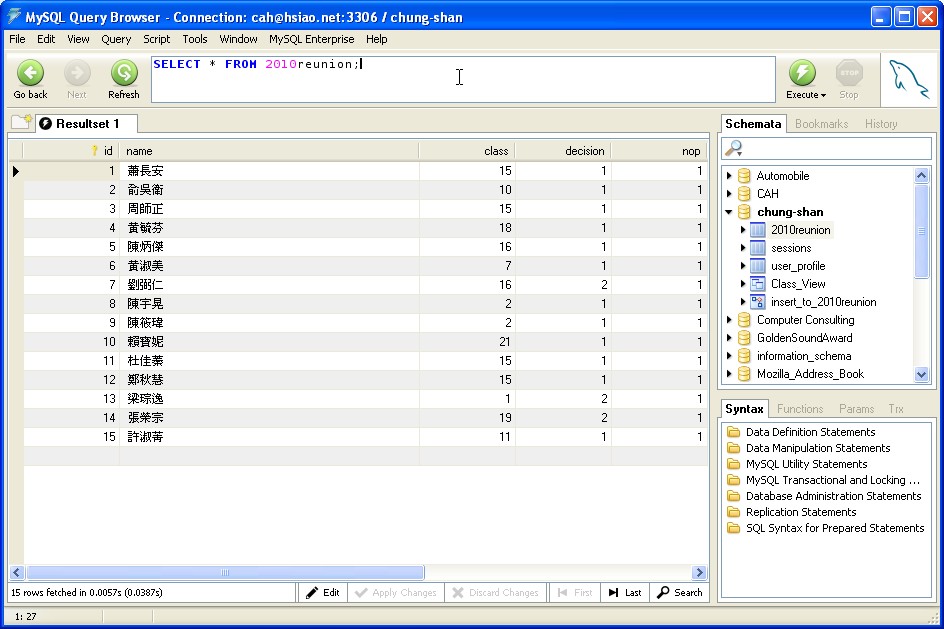Image resolution: width=944 pixels, height=629 pixels.
Task: Open the MySQL Enterprise menu
Action: tap(311, 39)
